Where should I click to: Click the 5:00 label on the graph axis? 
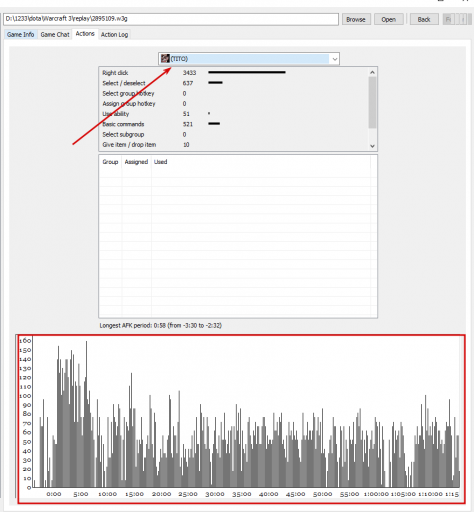(x=81, y=494)
